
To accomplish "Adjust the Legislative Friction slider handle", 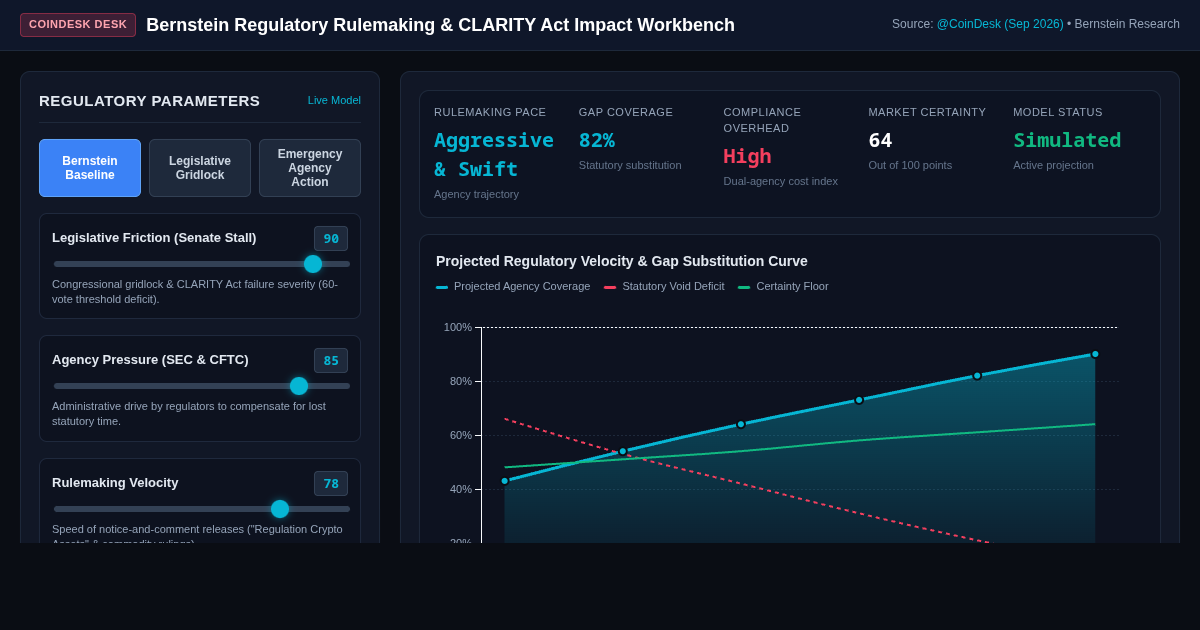I will click(313, 264).
